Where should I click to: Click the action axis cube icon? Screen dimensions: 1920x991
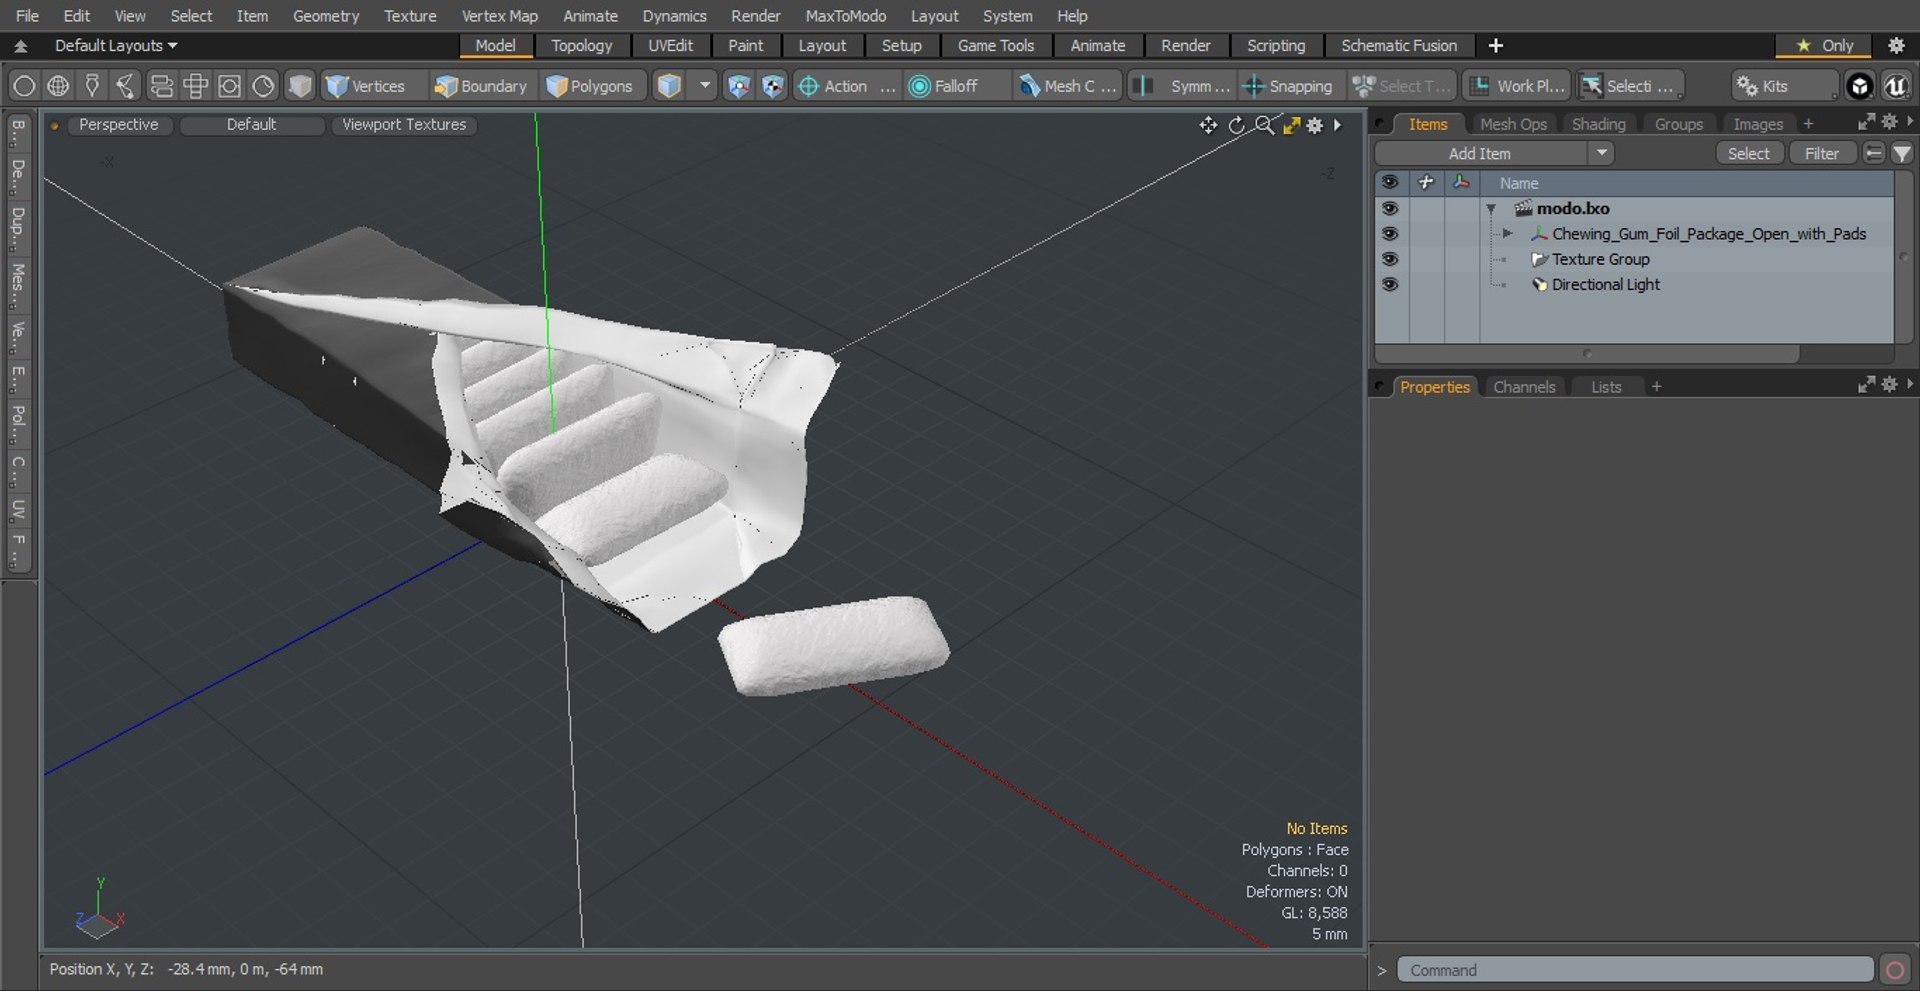pyautogui.click(x=772, y=86)
